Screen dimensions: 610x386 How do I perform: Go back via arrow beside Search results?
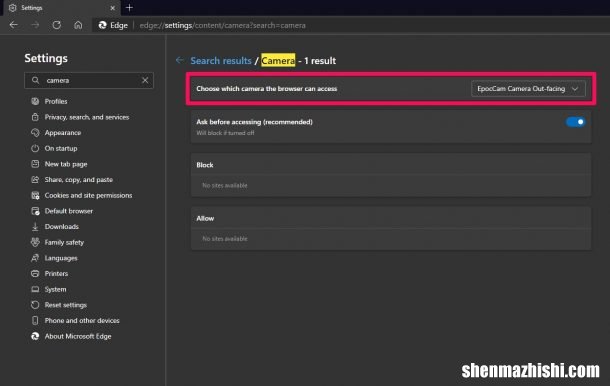pos(180,60)
